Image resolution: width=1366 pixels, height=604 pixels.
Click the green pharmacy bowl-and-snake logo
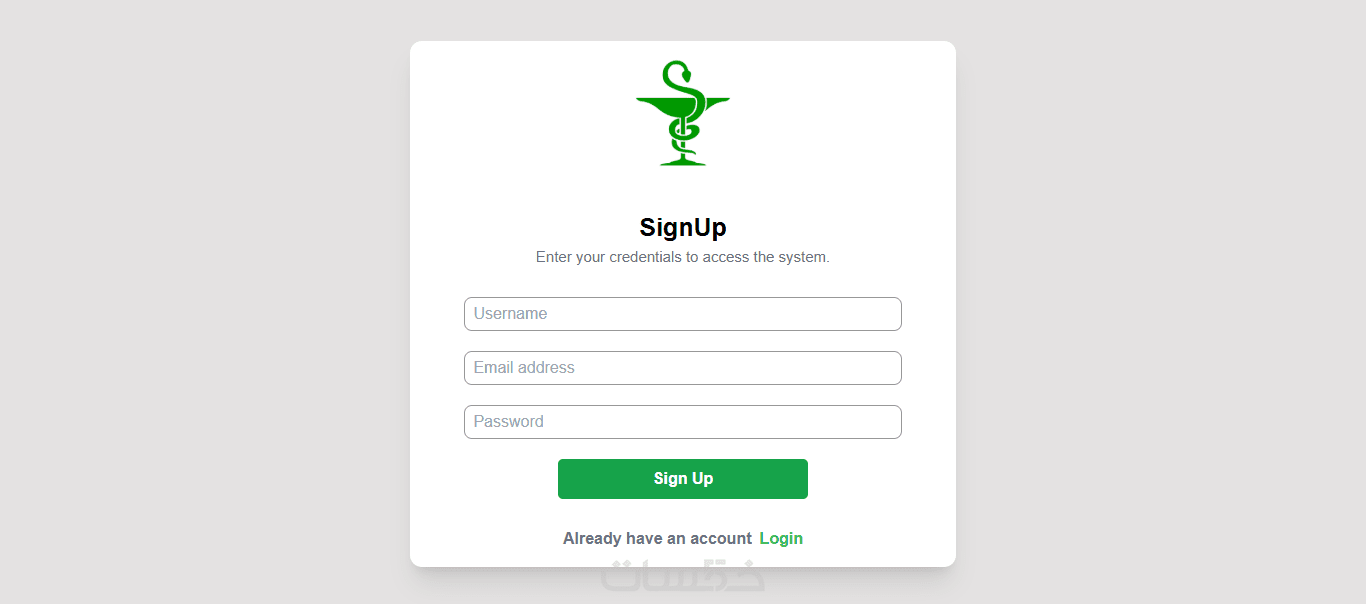(683, 113)
